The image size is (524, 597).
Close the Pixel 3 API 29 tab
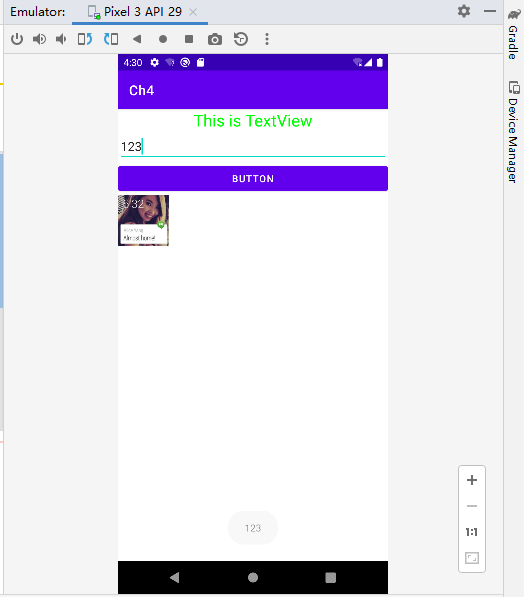[x=193, y=12]
